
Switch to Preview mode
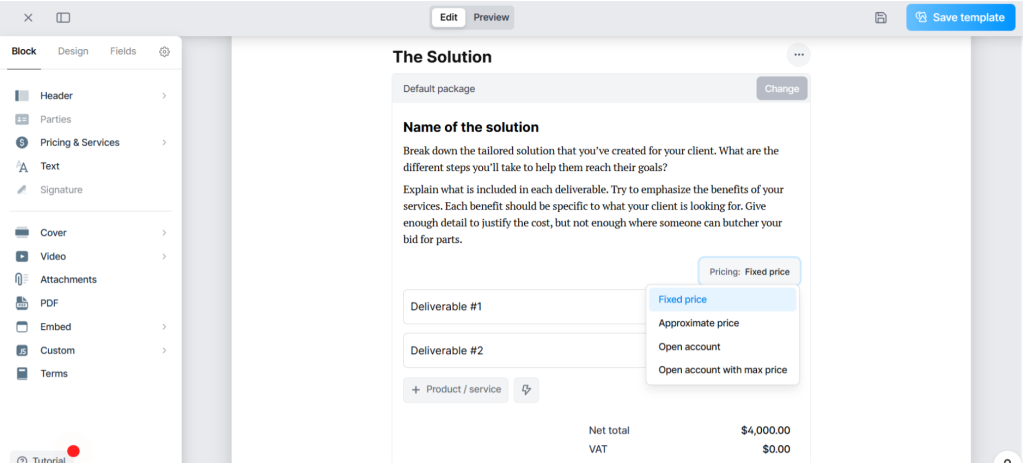pos(491,17)
